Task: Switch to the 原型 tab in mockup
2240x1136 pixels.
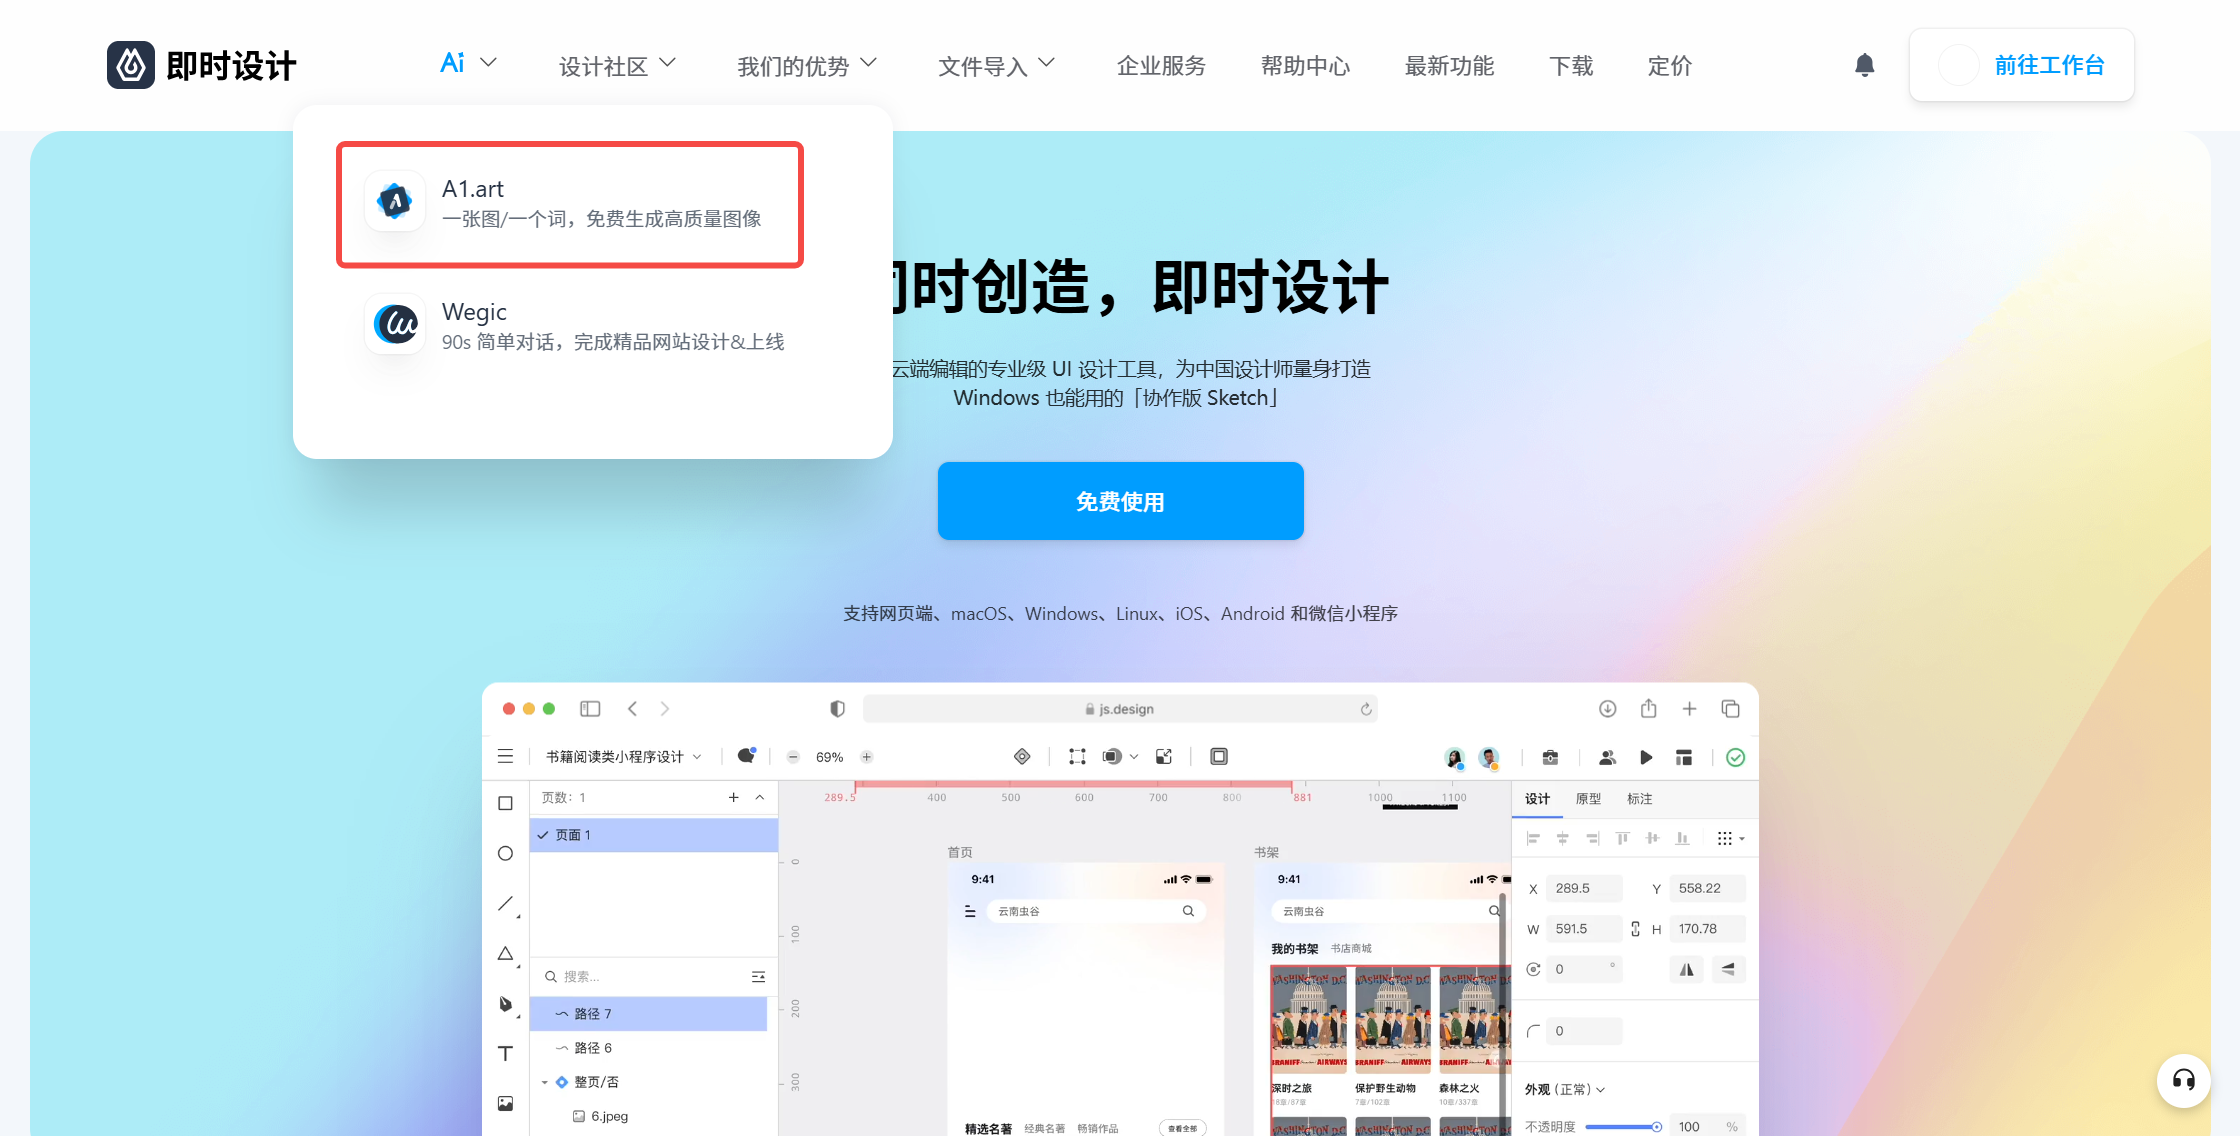Action: click(1588, 799)
